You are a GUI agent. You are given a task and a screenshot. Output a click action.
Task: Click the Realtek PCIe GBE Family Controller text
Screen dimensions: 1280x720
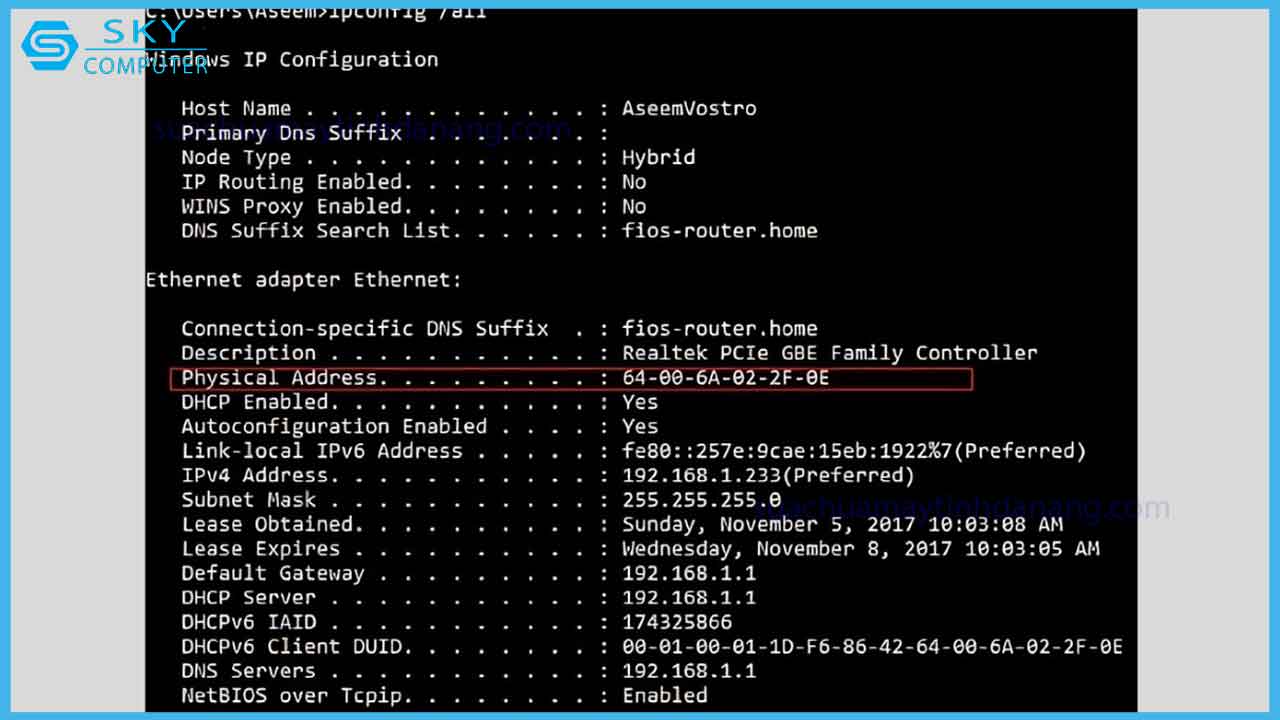click(x=829, y=353)
